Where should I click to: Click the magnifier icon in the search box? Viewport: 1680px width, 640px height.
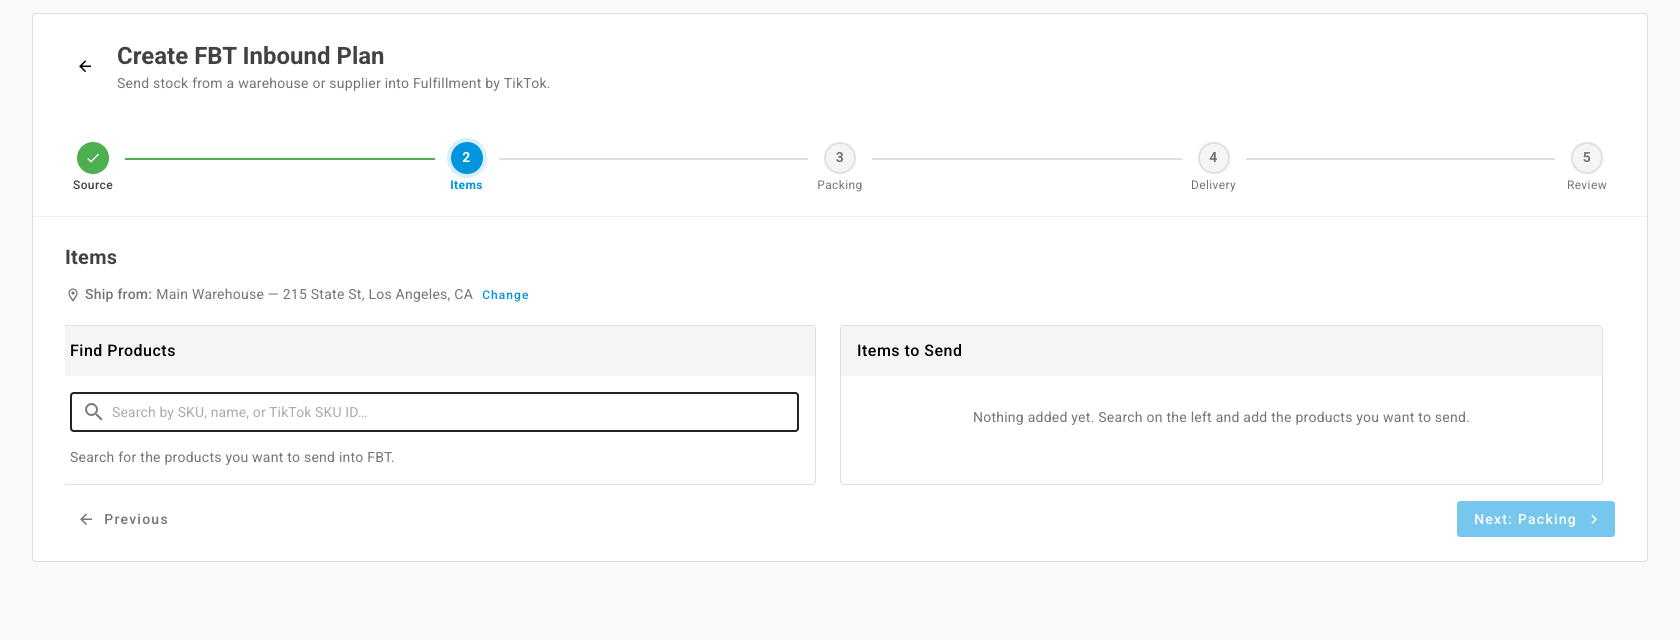(x=94, y=412)
